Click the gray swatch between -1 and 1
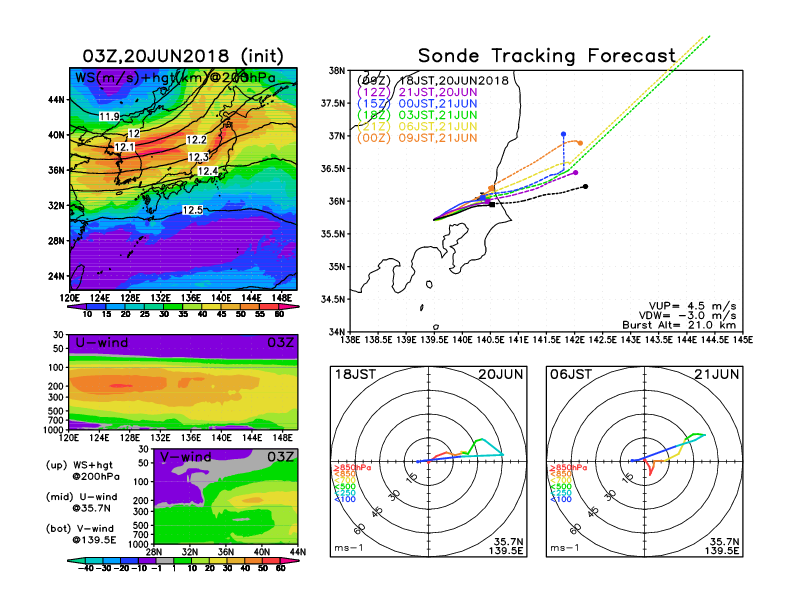The width and height of the screenshot is (792, 612). [x=165, y=560]
